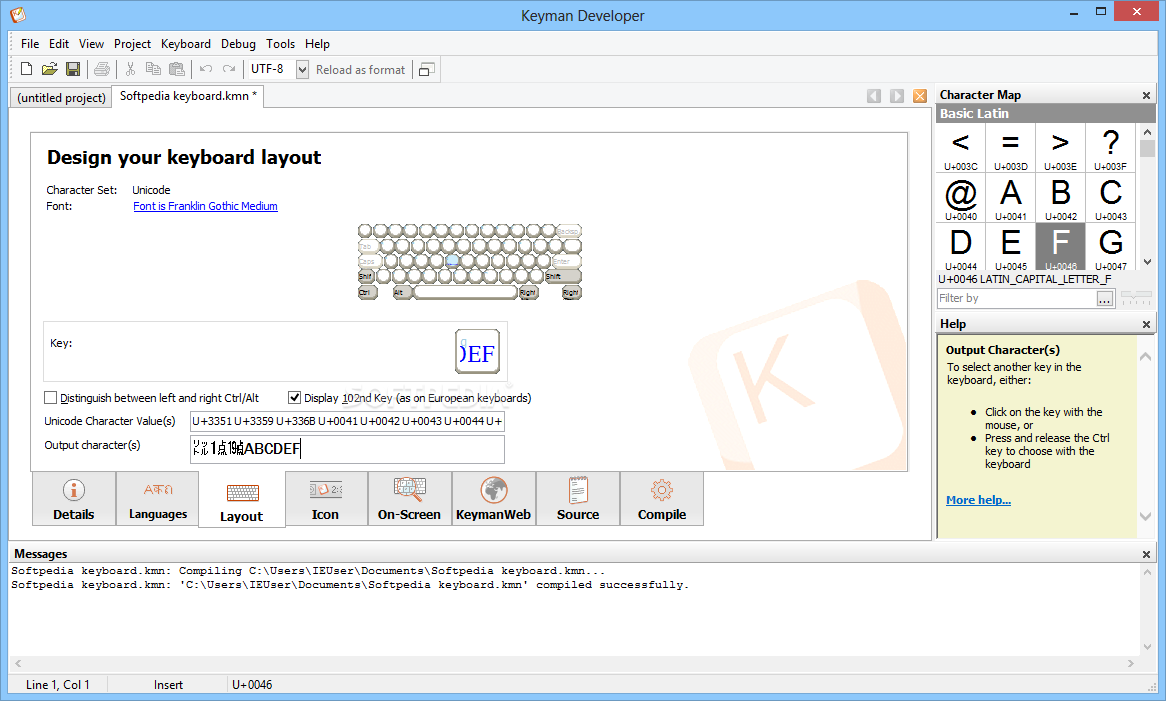The width and height of the screenshot is (1166, 701).
Task: Click the More help... link
Action: click(978, 500)
